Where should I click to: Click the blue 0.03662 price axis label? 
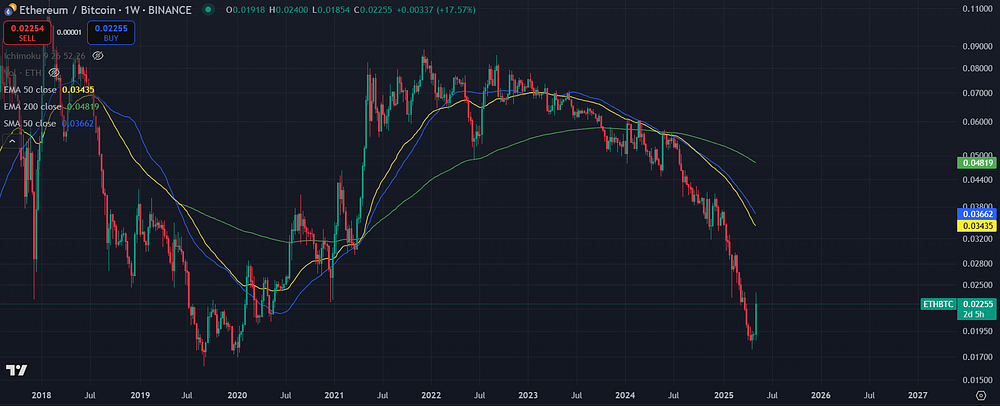coord(977,214)
